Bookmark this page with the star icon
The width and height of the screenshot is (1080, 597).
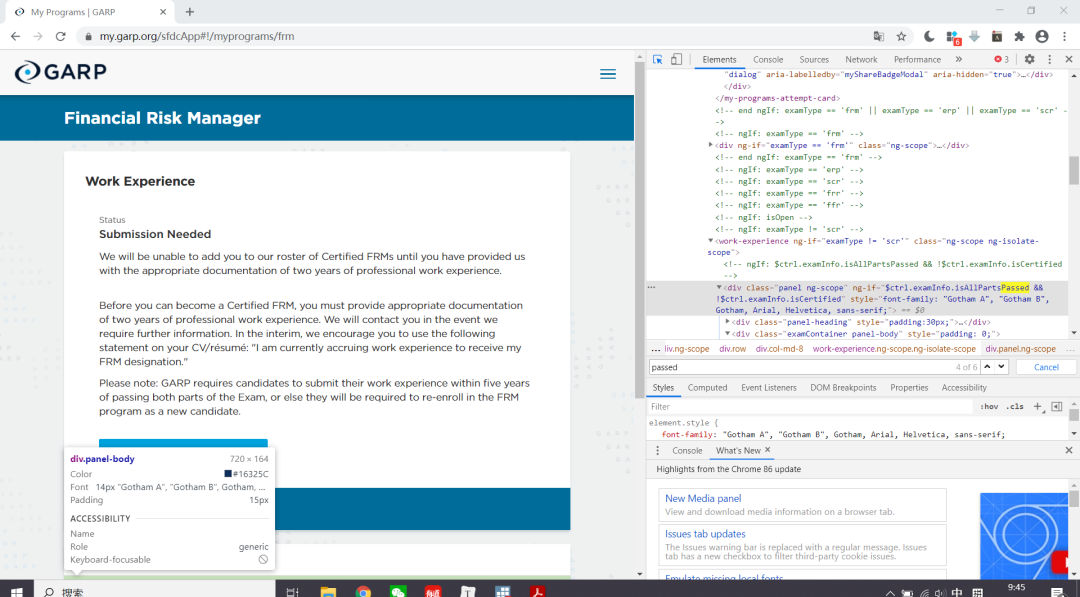pyautogui.click(x=901, y=36)
